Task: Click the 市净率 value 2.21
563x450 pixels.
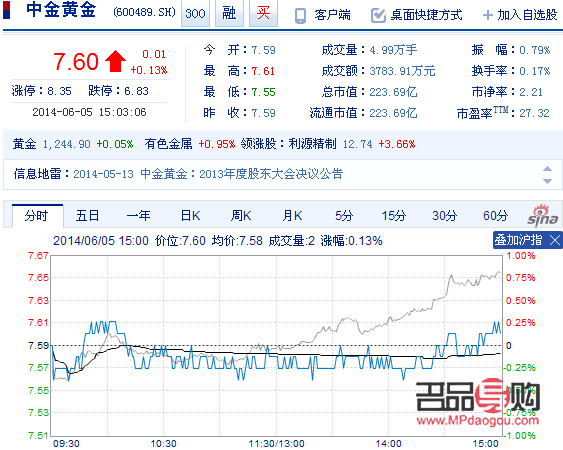Action: (531, 92)
